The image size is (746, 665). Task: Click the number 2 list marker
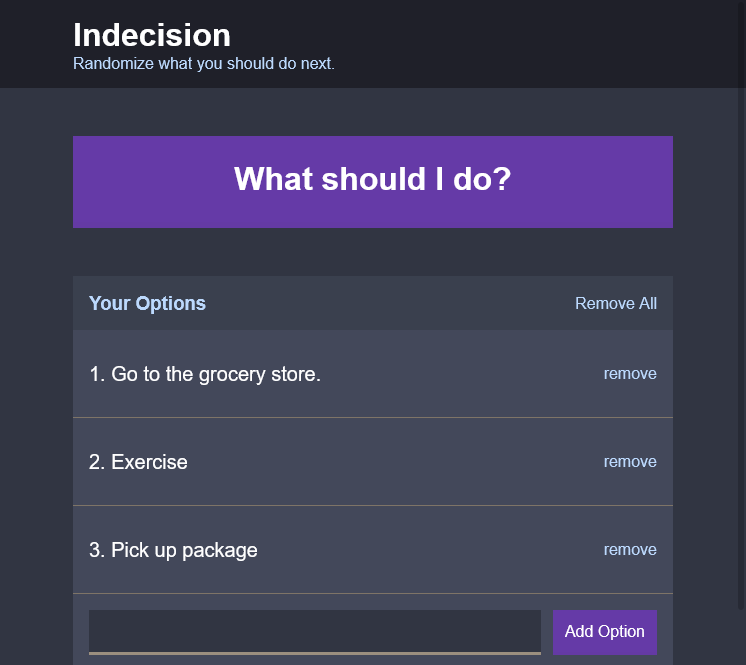[x=97, y=462]
